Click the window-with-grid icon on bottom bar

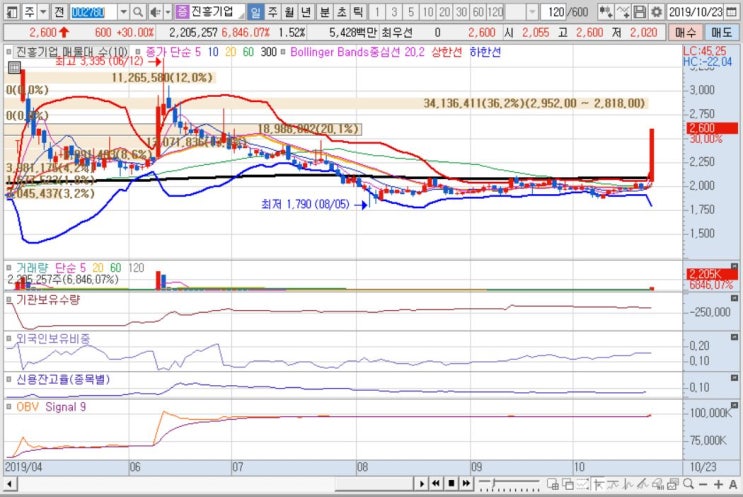click(x=553, y=484)
